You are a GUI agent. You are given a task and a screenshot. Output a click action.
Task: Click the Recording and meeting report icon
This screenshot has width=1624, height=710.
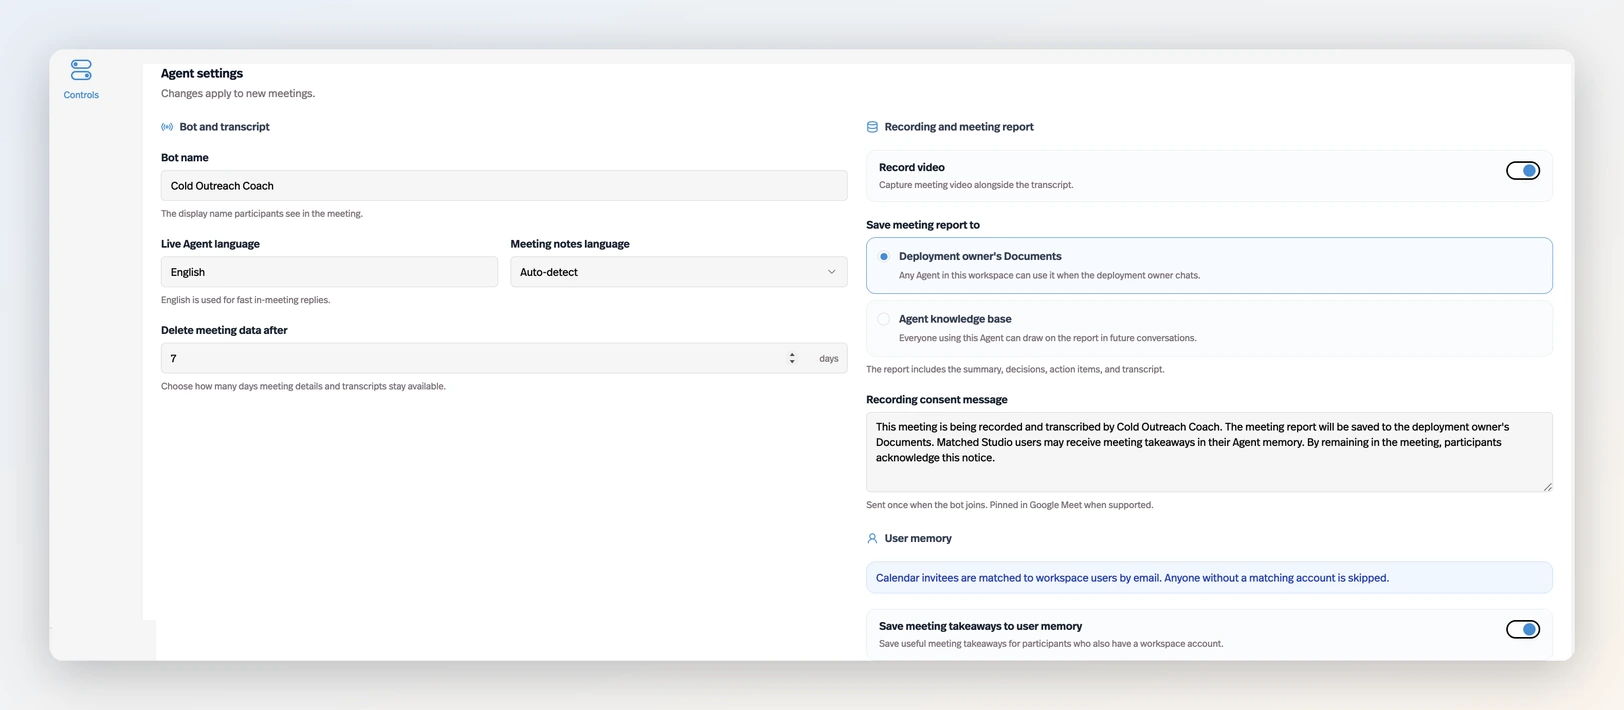(872, 127)
